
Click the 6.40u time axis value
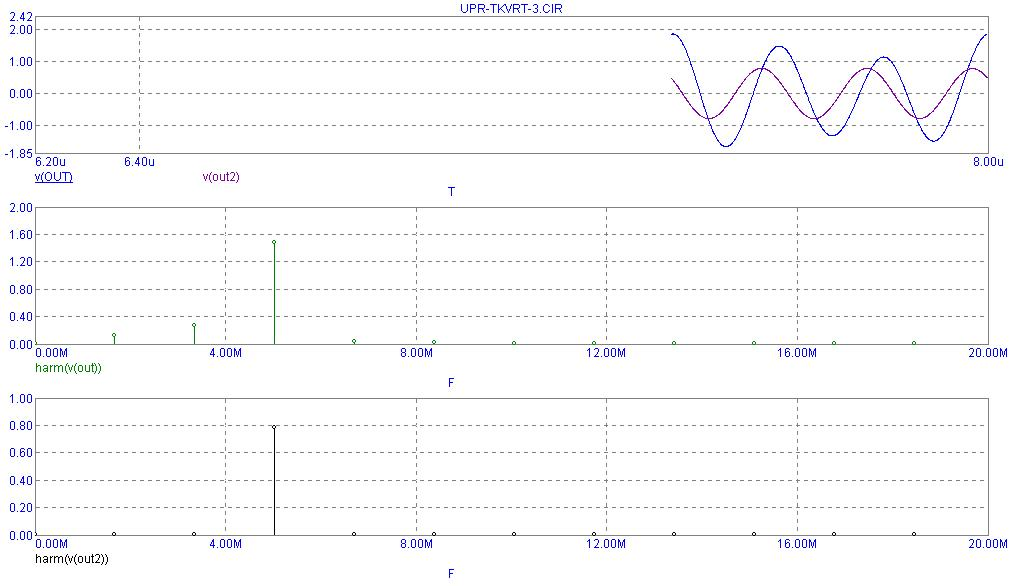[139, 162]
